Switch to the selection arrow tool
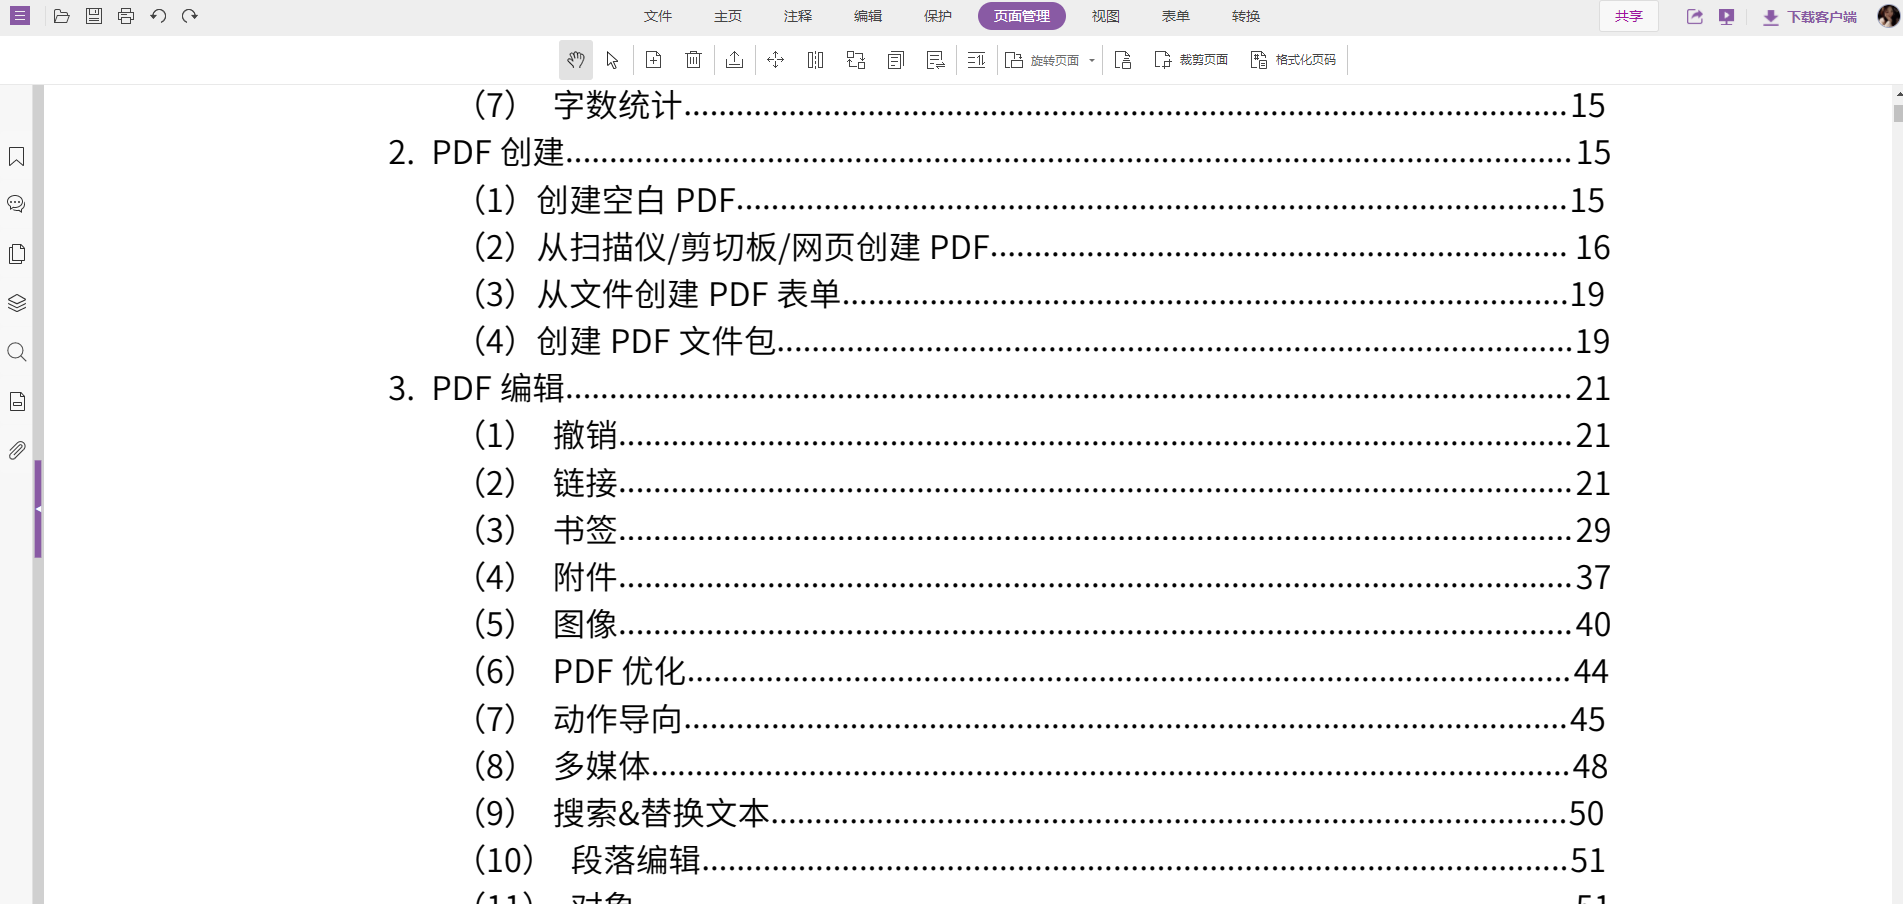 tap(613, 60)
